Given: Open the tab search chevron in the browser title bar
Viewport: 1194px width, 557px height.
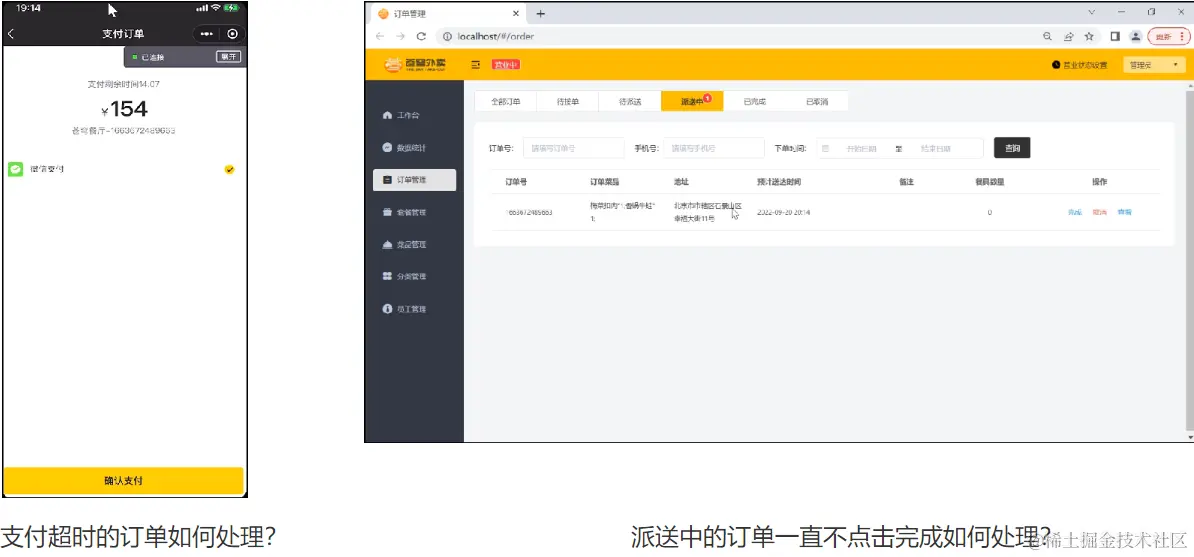Looking at the screenshot, I should tap(1091, 12).
